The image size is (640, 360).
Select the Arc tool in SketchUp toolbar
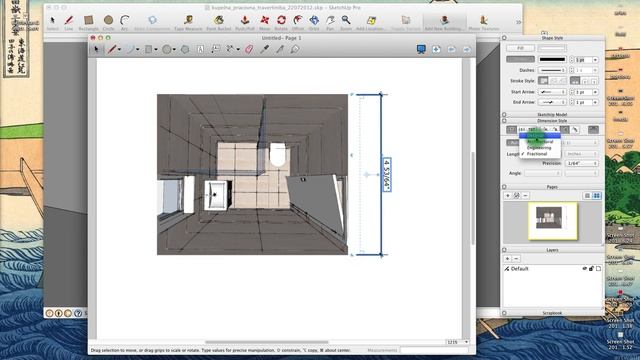124,22
